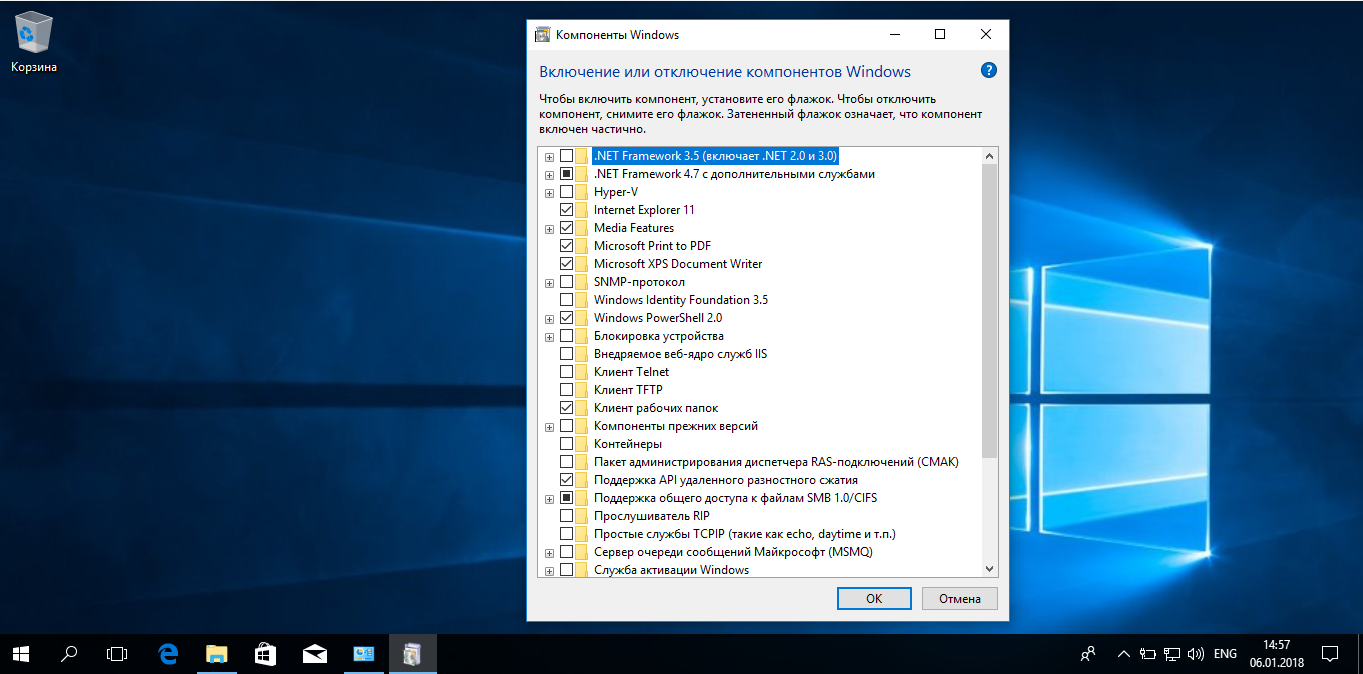Click the blue help question mark icon
The image size is (1363, 674).
point(988,71)
